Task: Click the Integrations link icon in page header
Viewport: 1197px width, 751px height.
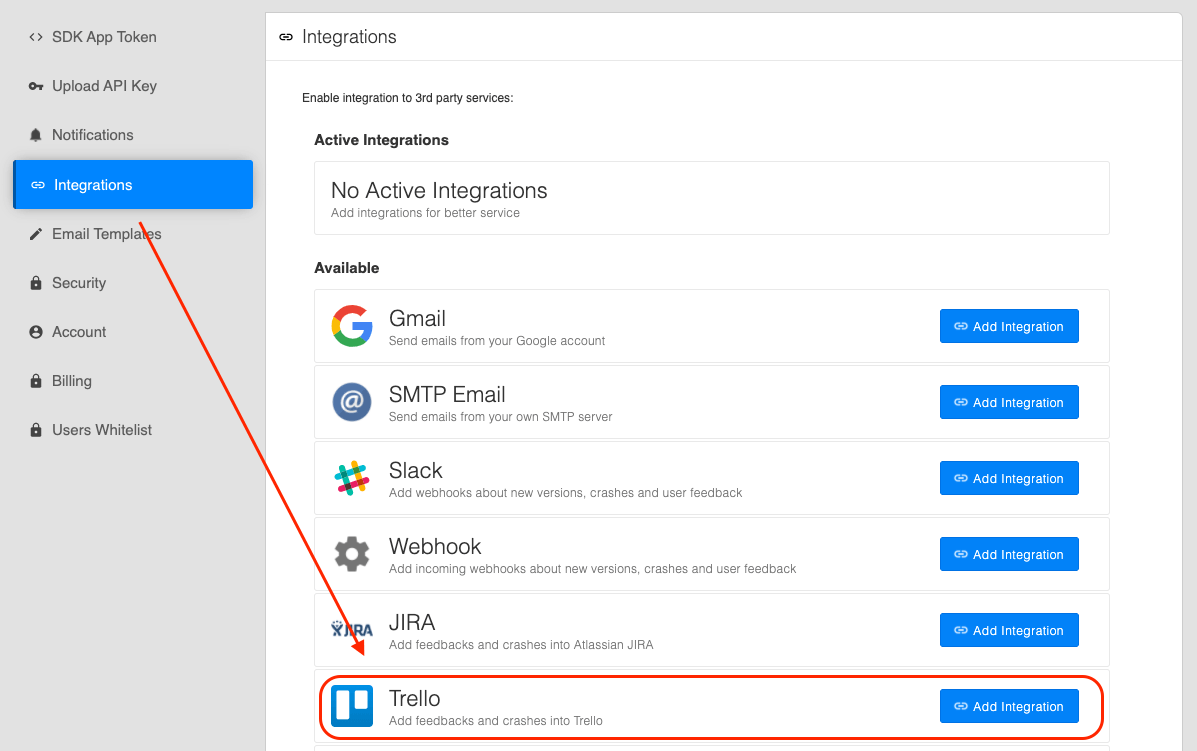Action: coord(287,36)
